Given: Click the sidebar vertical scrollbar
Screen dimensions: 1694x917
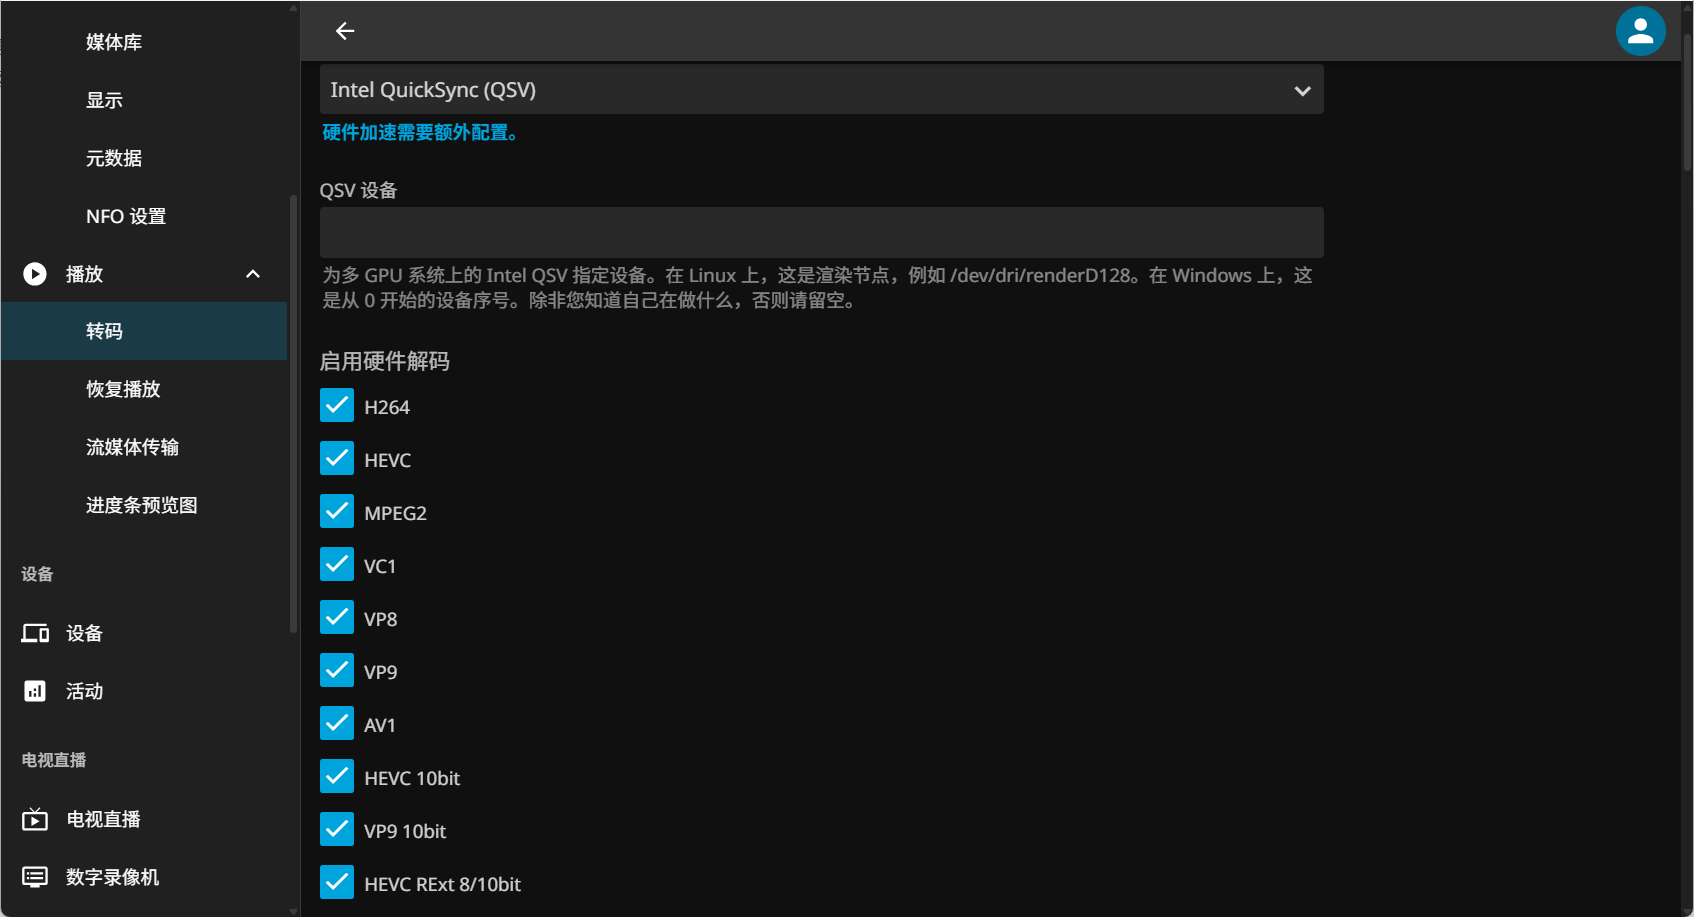Looking at the screenshot, I should [x=293, y=414].
